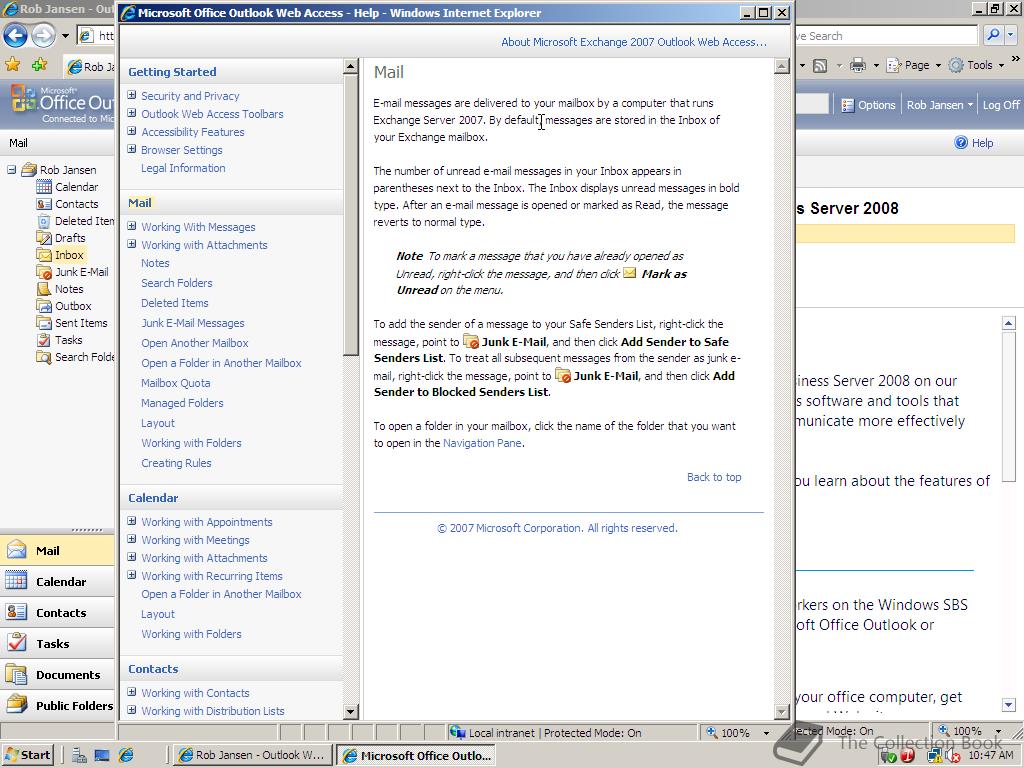Viewport: 1024px width, 768px height.
Task: Switch to Mail module in navigation pane
Action: [57, 550]
